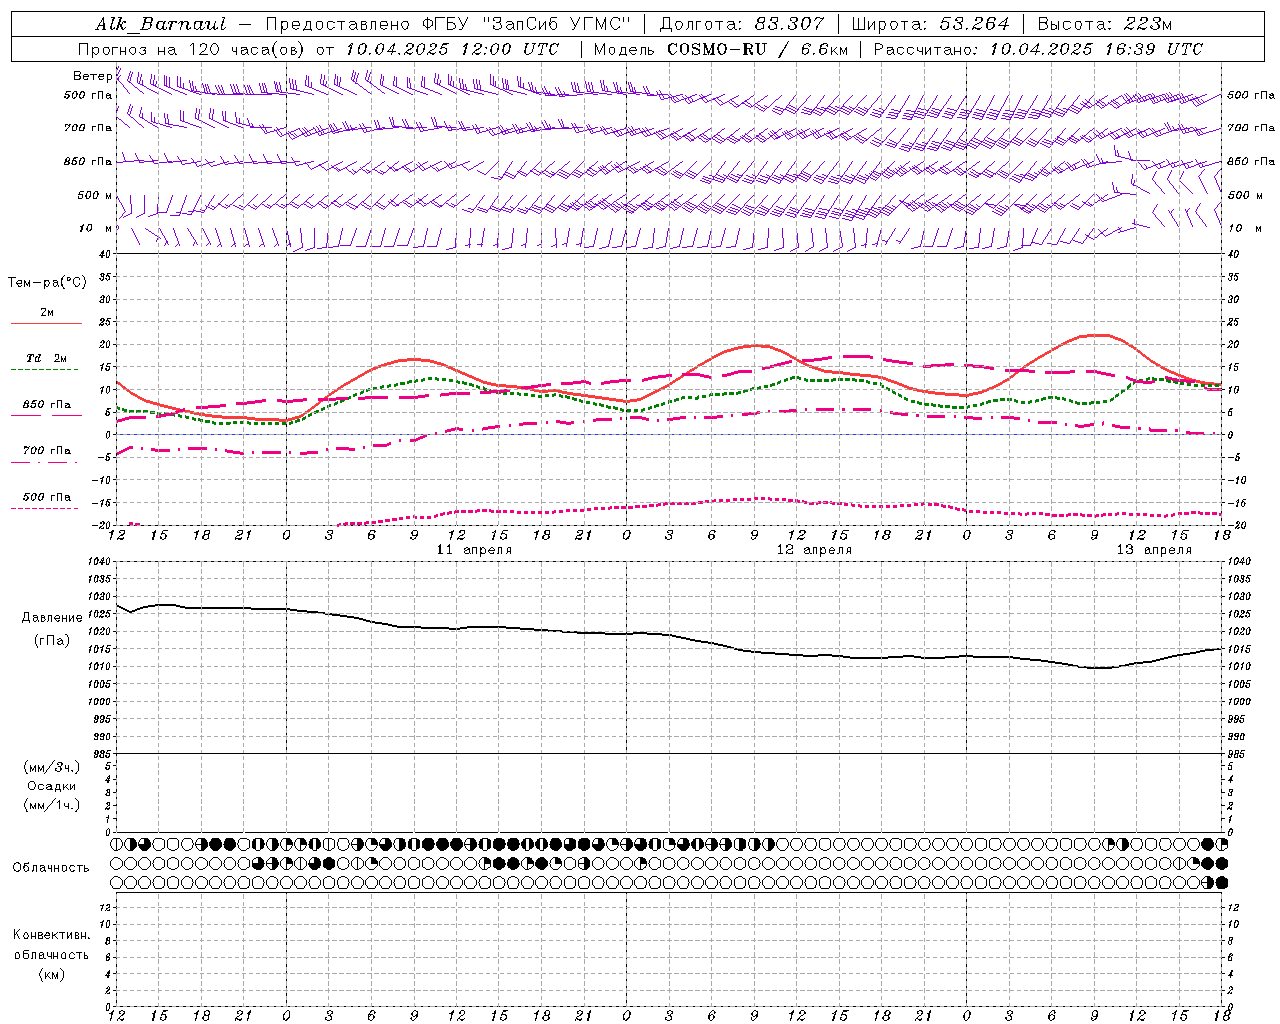Click the 13 апреля date label
The height and width of the screenshot is (1024, 1280).
pos(1155,550)
